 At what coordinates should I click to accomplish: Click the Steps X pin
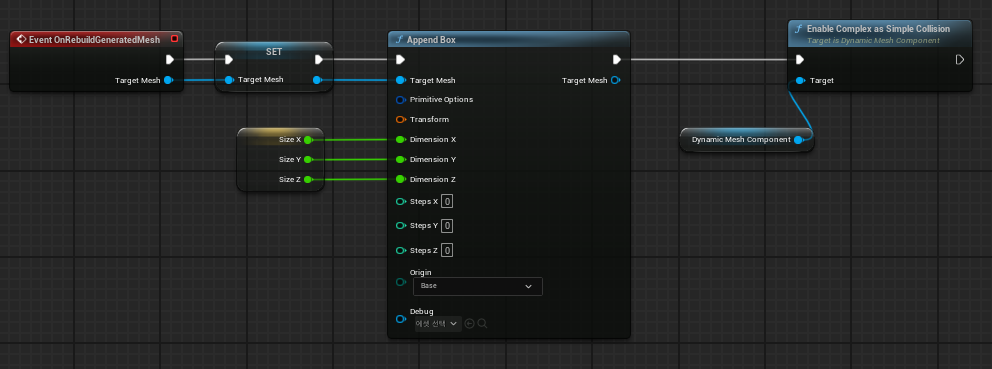pos(400,202)
